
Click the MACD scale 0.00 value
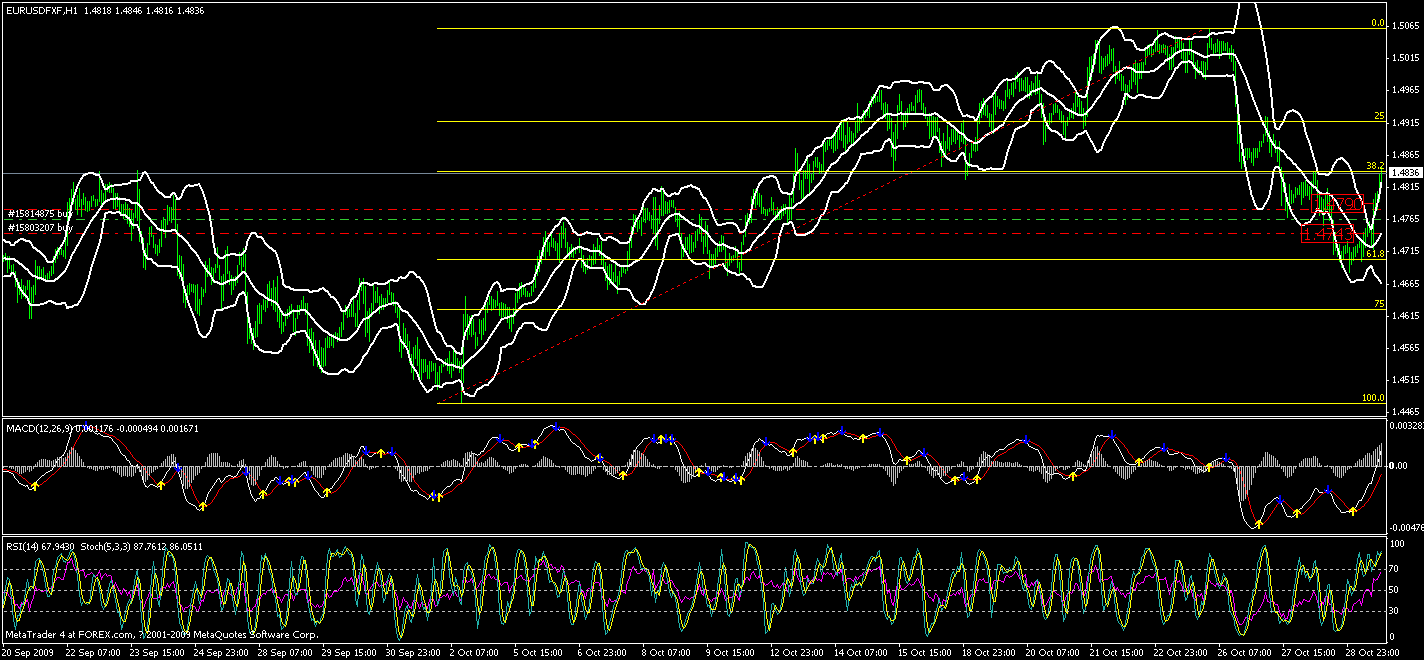[x=1400, y=466]
